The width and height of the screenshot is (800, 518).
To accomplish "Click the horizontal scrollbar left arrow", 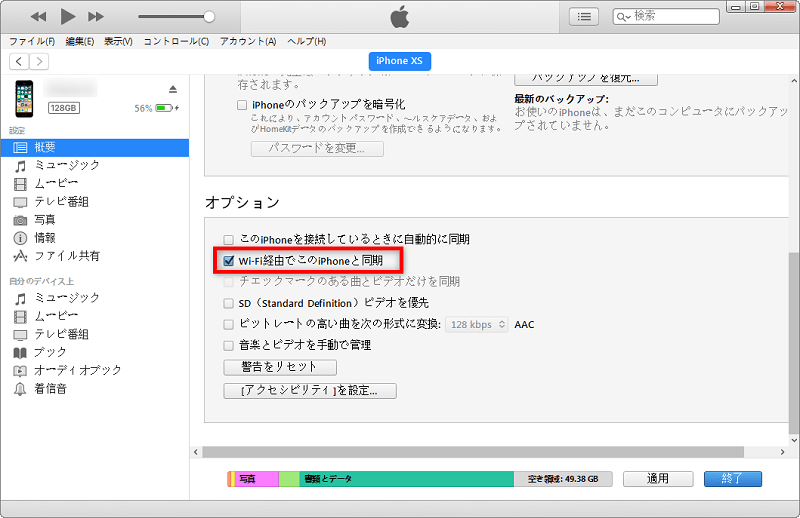I will [196, 452].
